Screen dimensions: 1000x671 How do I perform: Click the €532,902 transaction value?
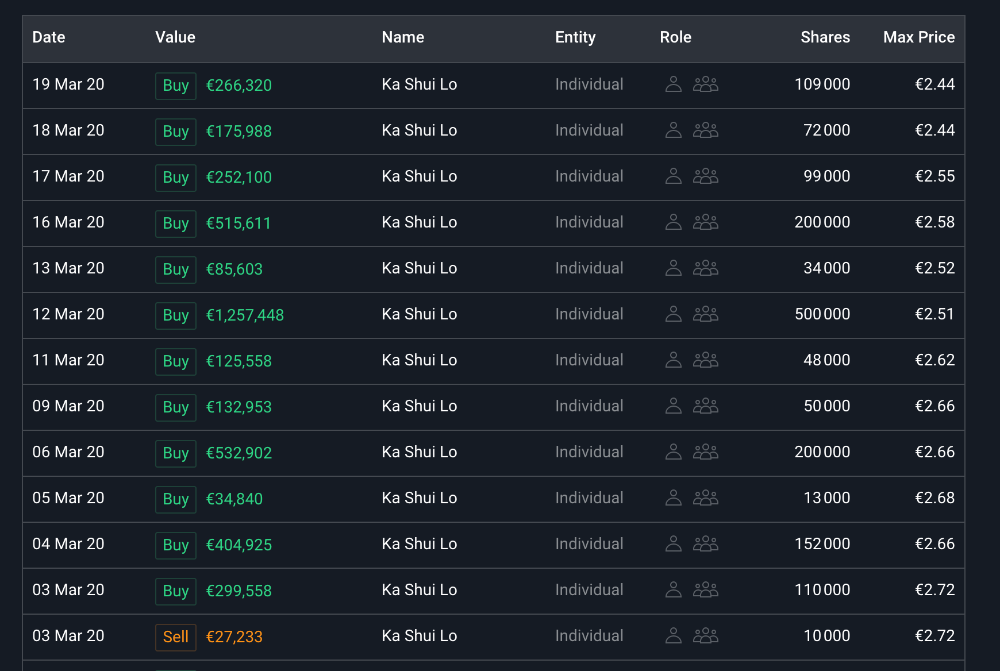coord(239,453)
